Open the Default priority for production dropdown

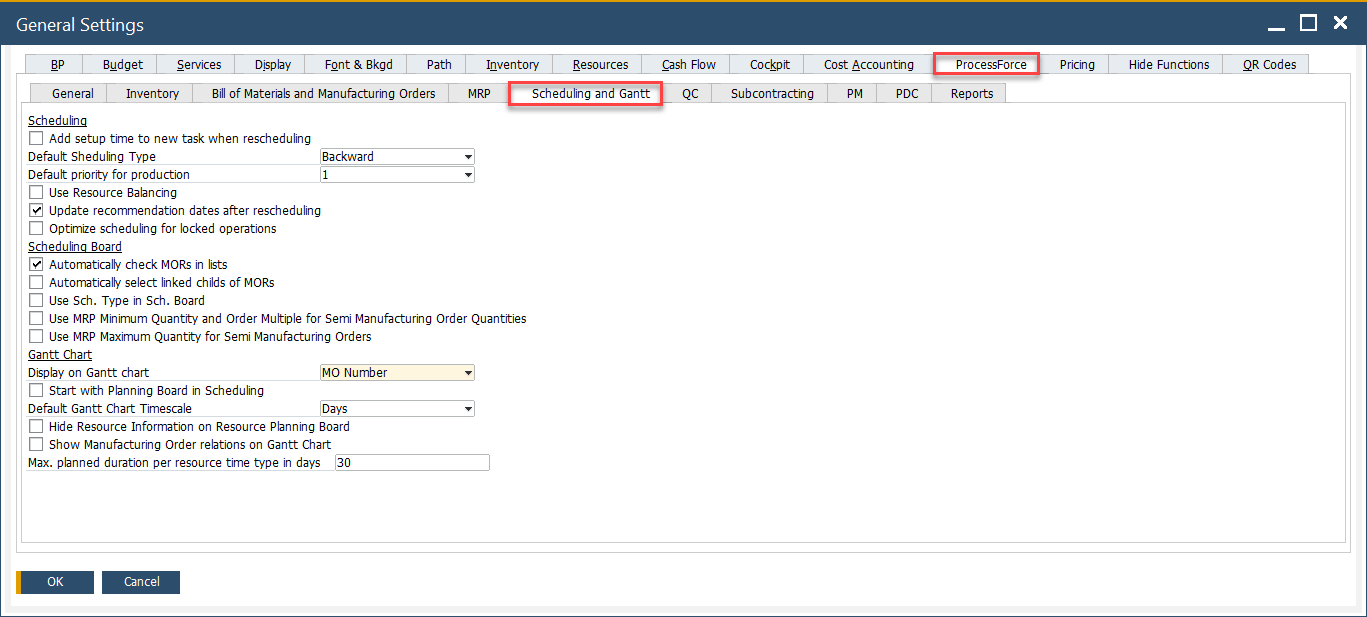coord(467,174)
